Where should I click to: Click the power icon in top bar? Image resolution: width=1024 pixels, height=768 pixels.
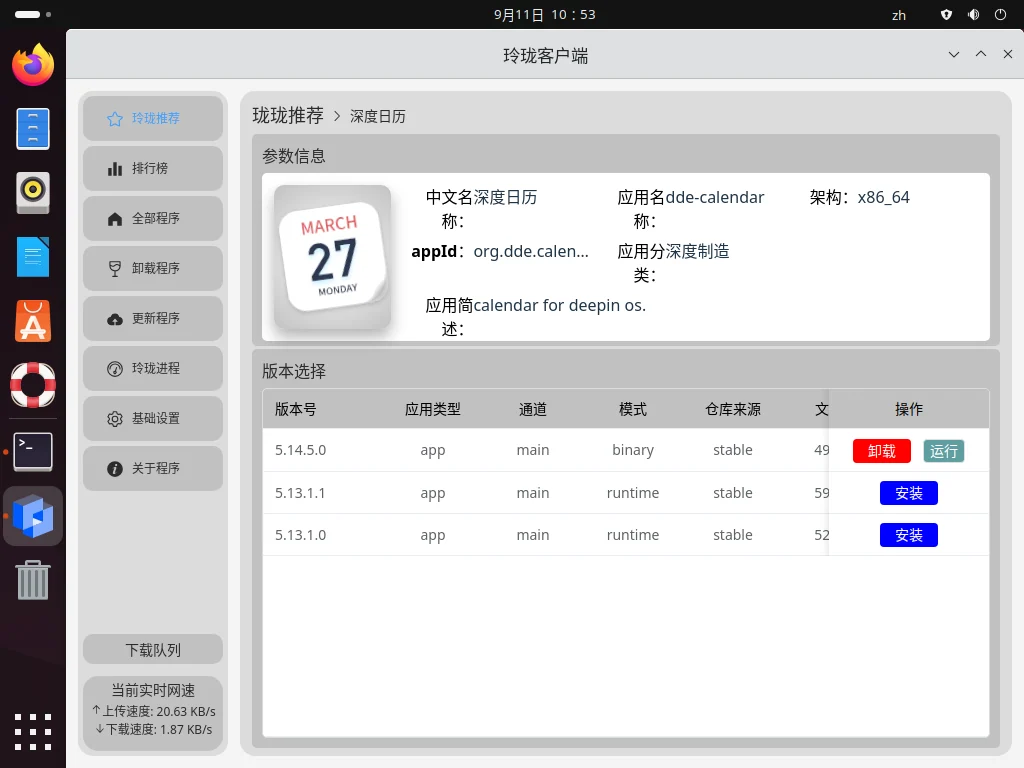pyautogui.click(x=1000, y=14)
